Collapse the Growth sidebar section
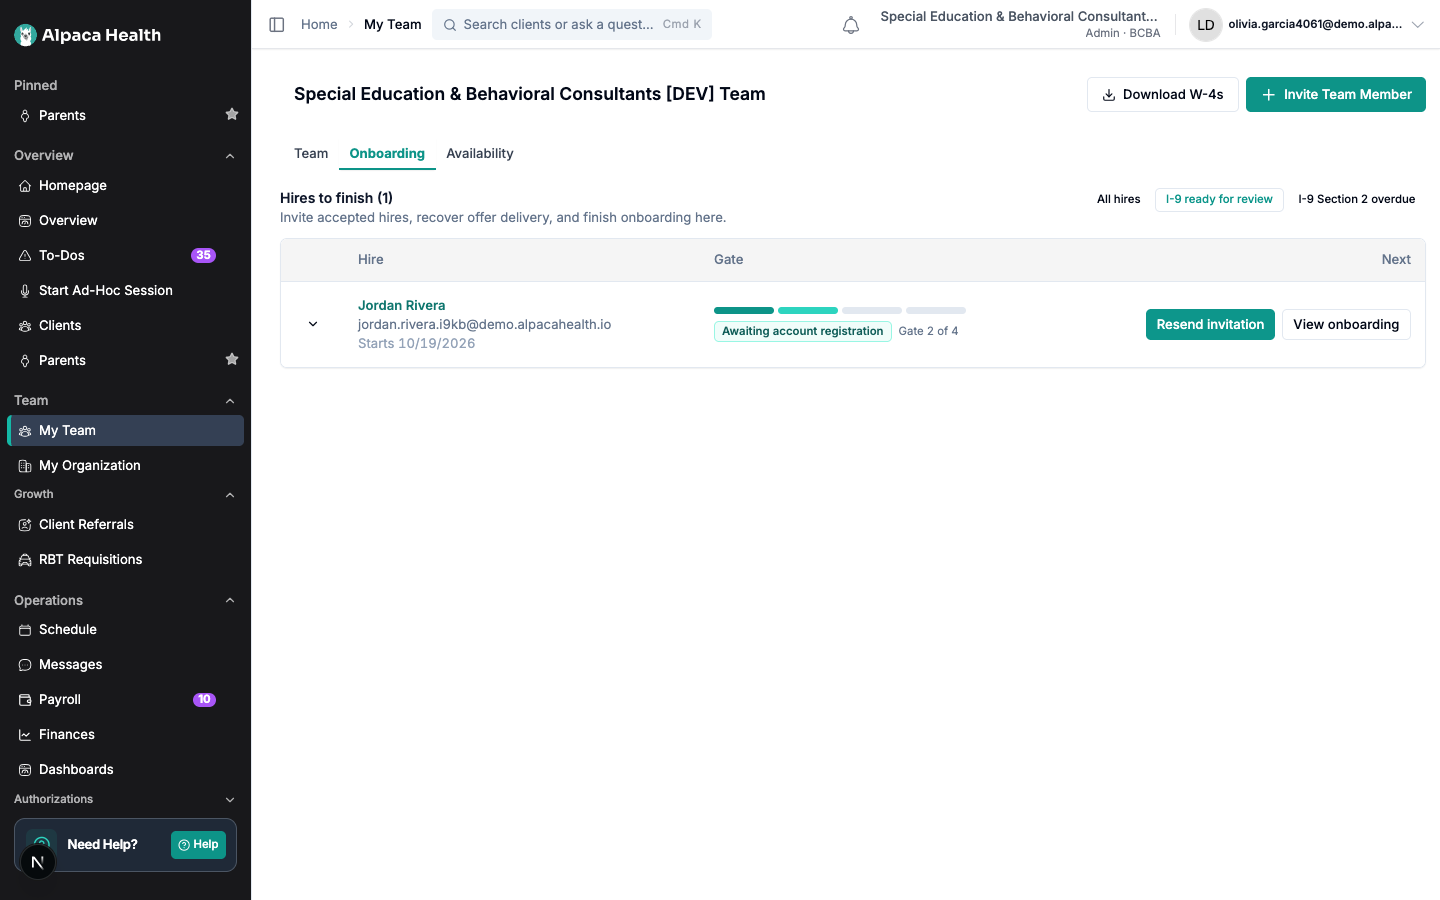The image size is (1440, 900). click(x=230, y=495)
